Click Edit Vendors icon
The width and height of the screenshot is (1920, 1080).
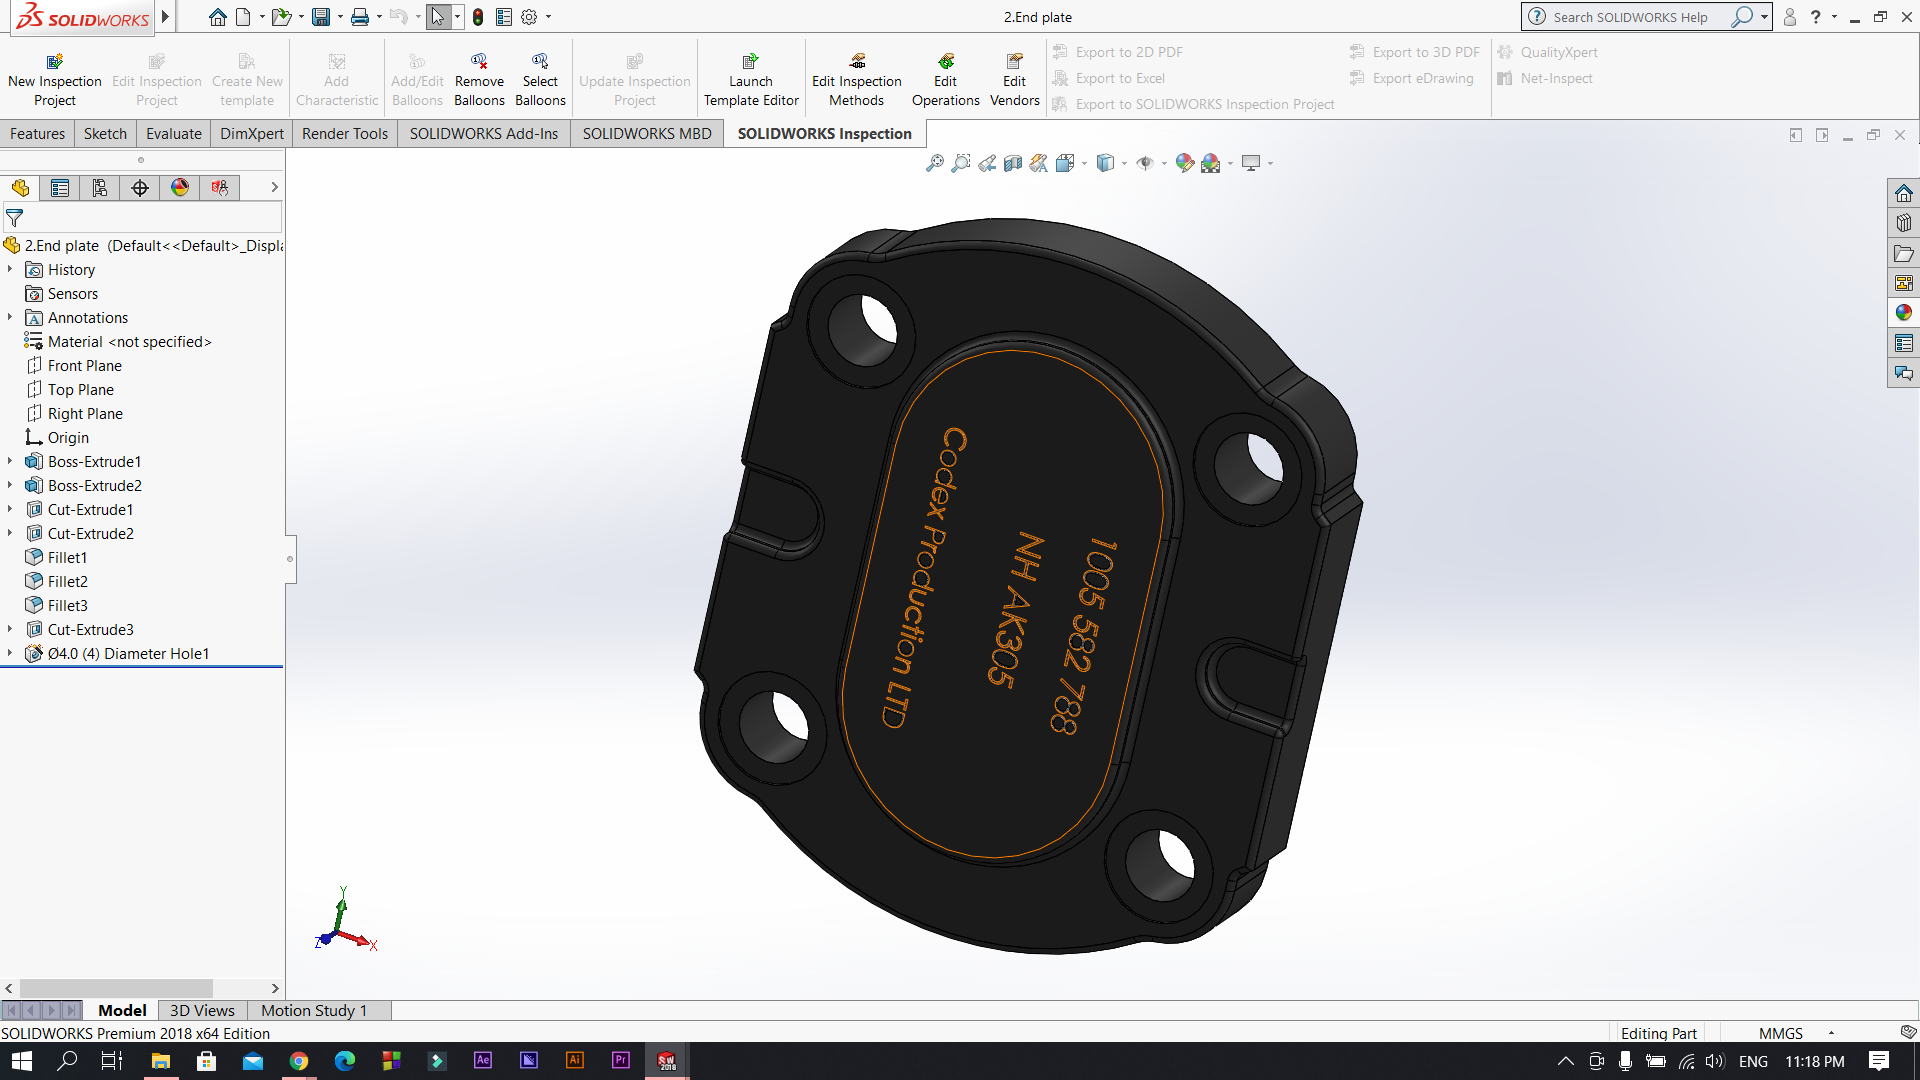[1015, 80]
